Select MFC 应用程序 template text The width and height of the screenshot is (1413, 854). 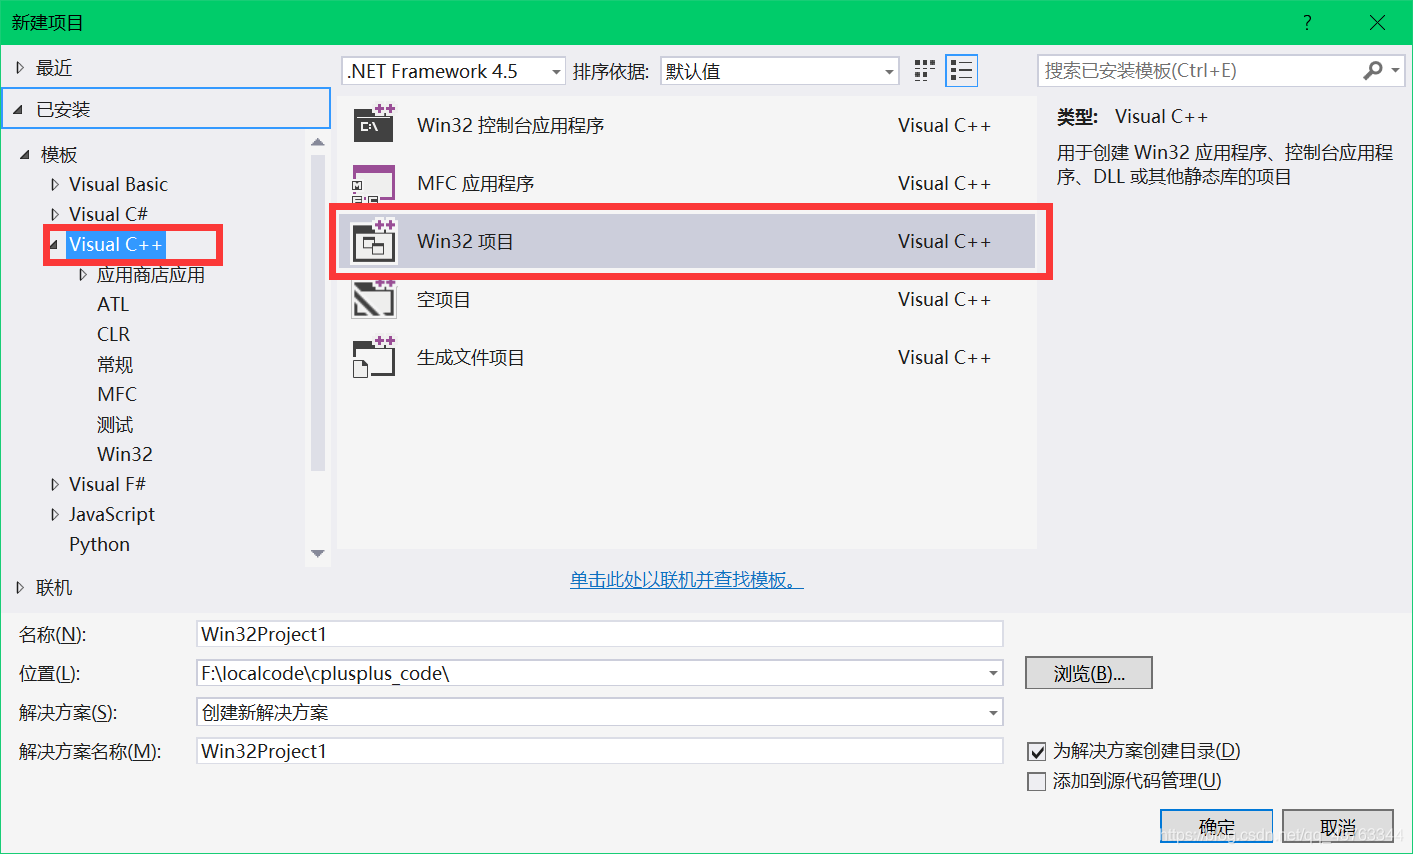(x=476, y=183)
